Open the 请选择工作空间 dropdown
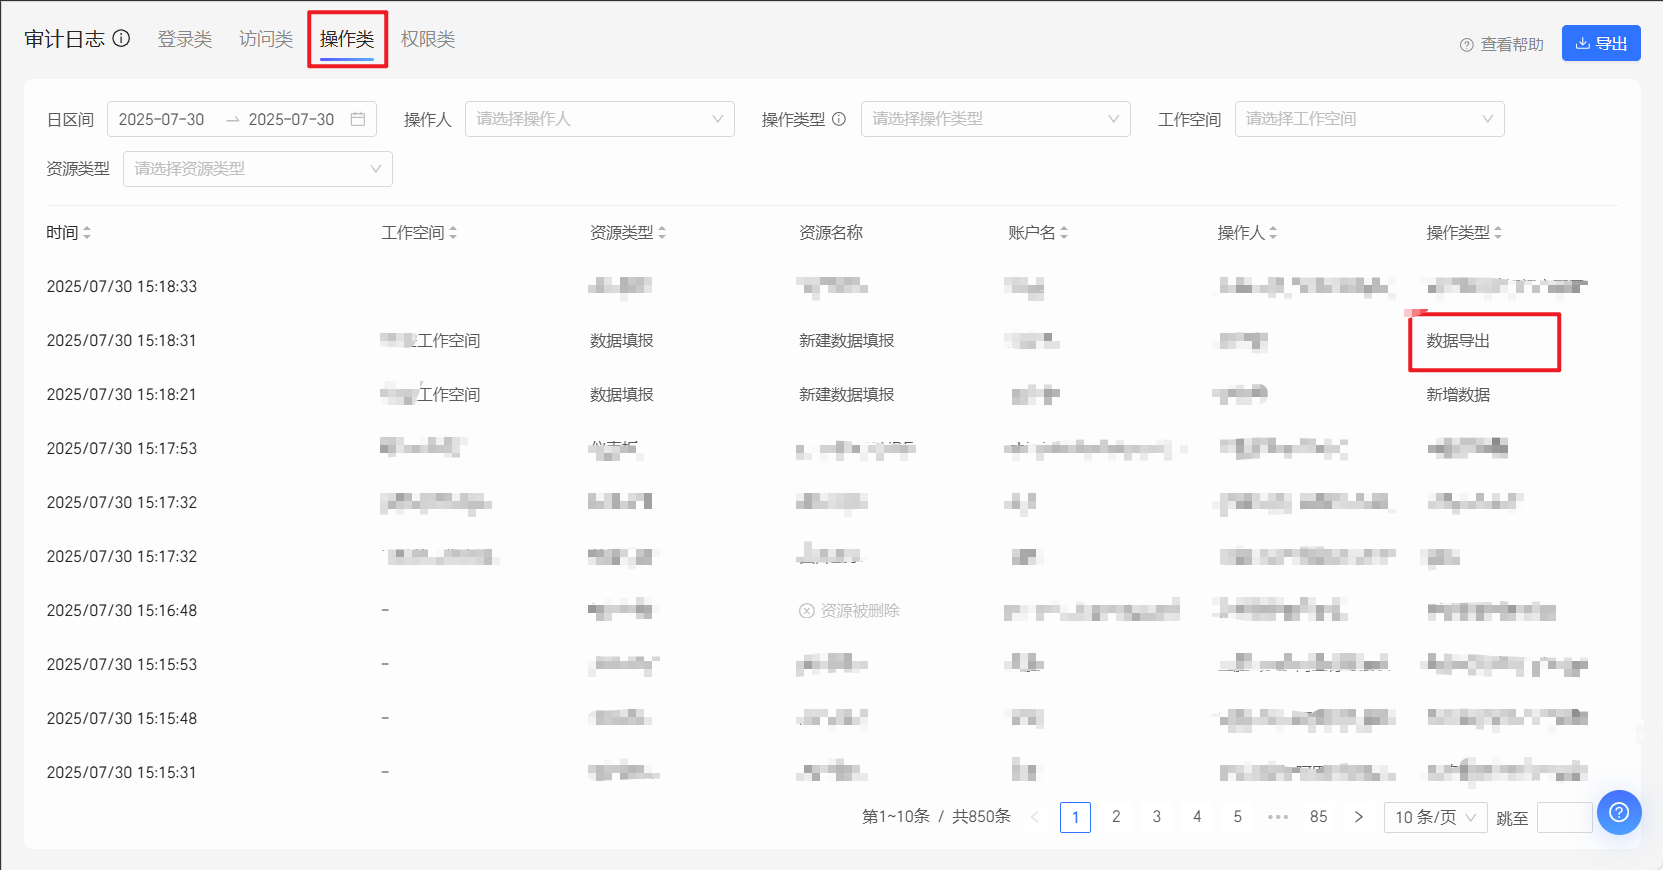1663x870 pixels. (1369, 119)
